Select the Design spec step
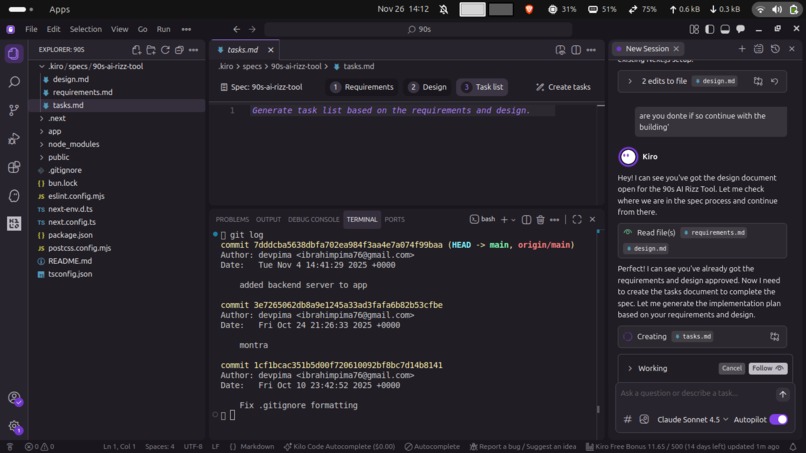 tap(428, 87)
